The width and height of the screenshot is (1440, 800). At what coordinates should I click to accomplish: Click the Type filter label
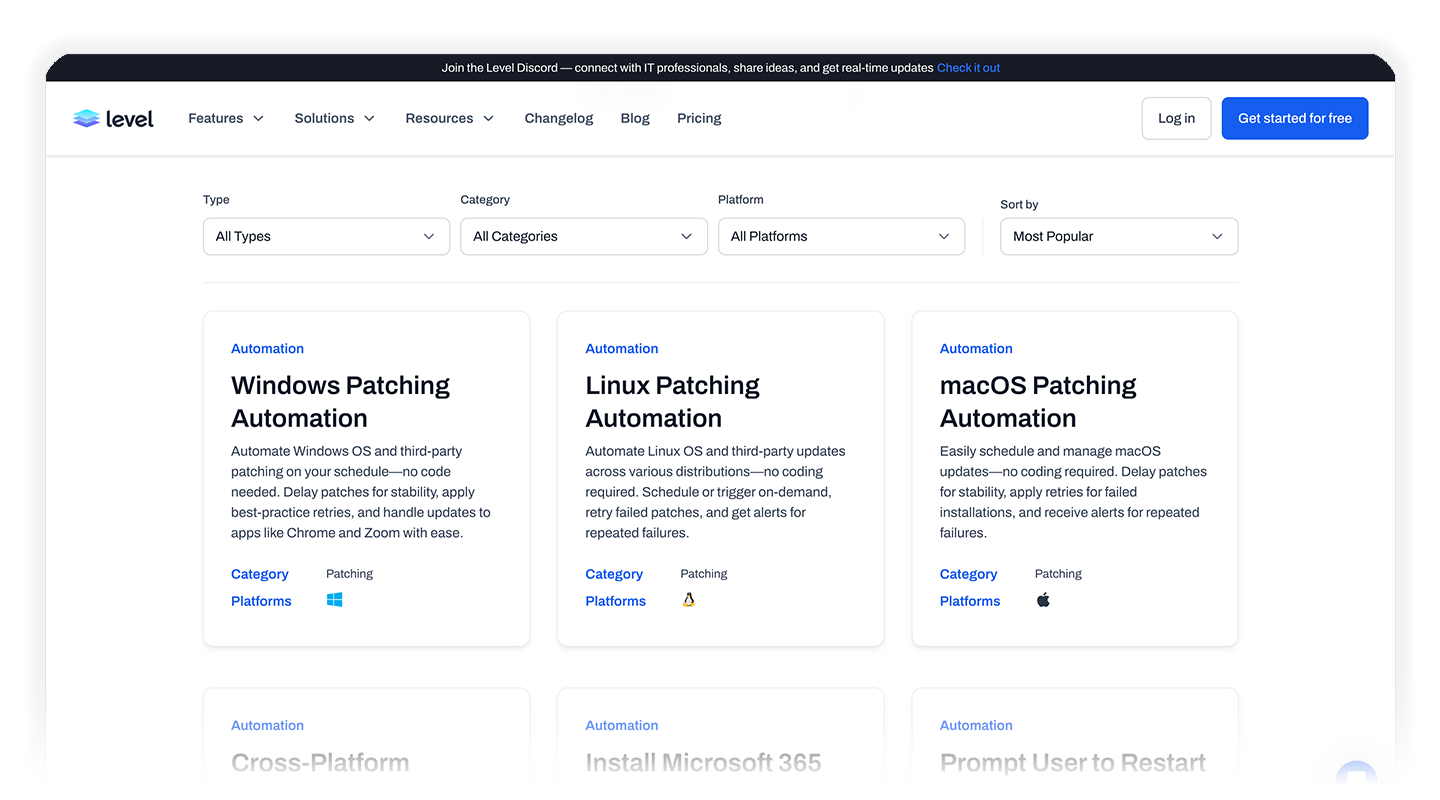pyautogui.click(x=216, y=199)
